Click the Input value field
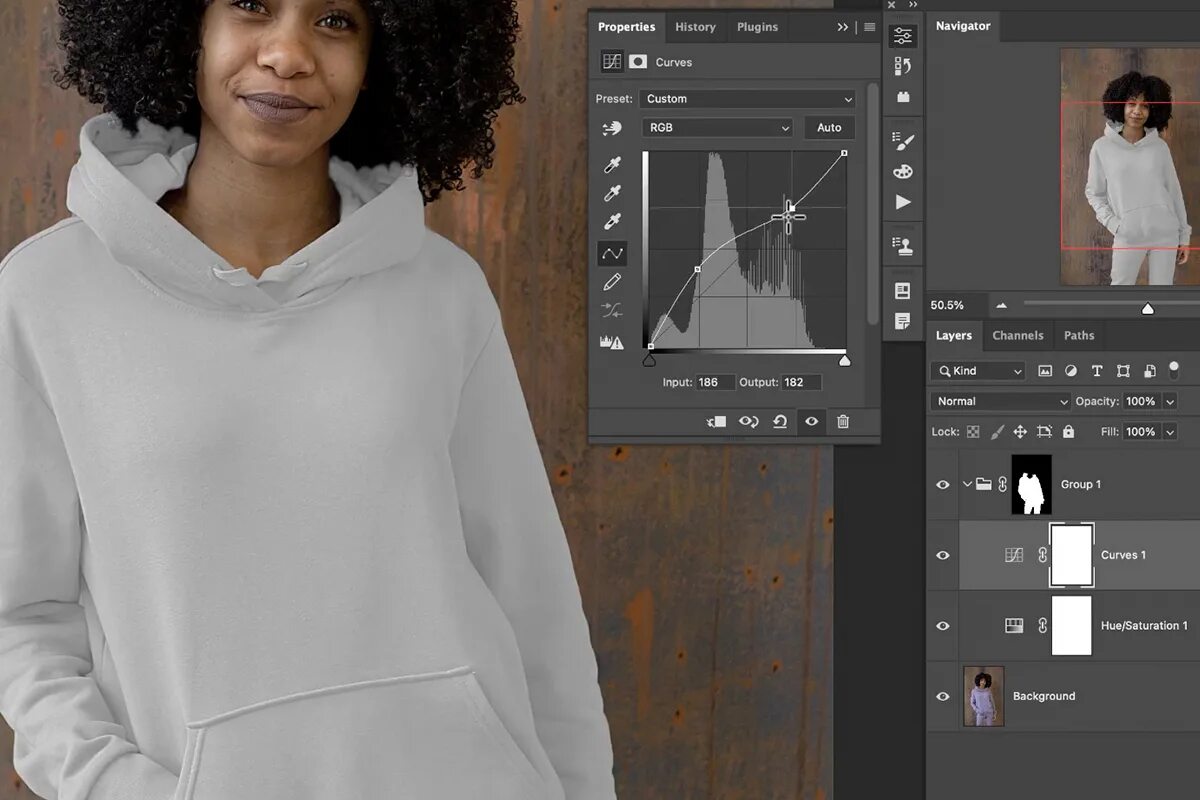This screenshot has width=1200, height=800. click(x=715, y=383)
